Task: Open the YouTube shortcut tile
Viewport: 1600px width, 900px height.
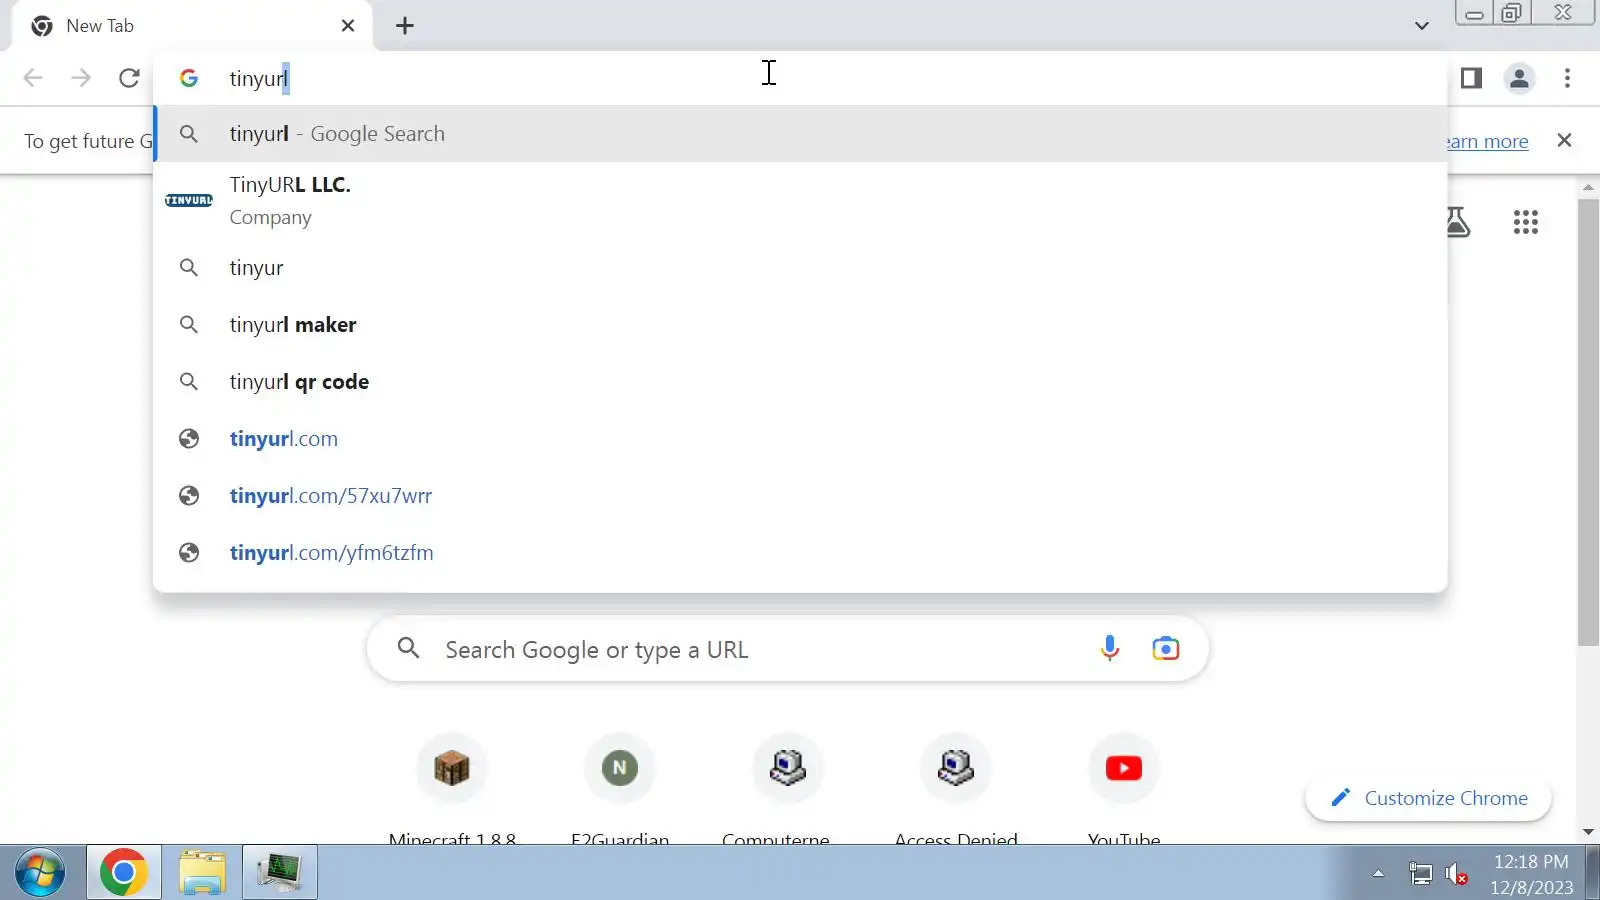Action: (x=1124, y=788)
